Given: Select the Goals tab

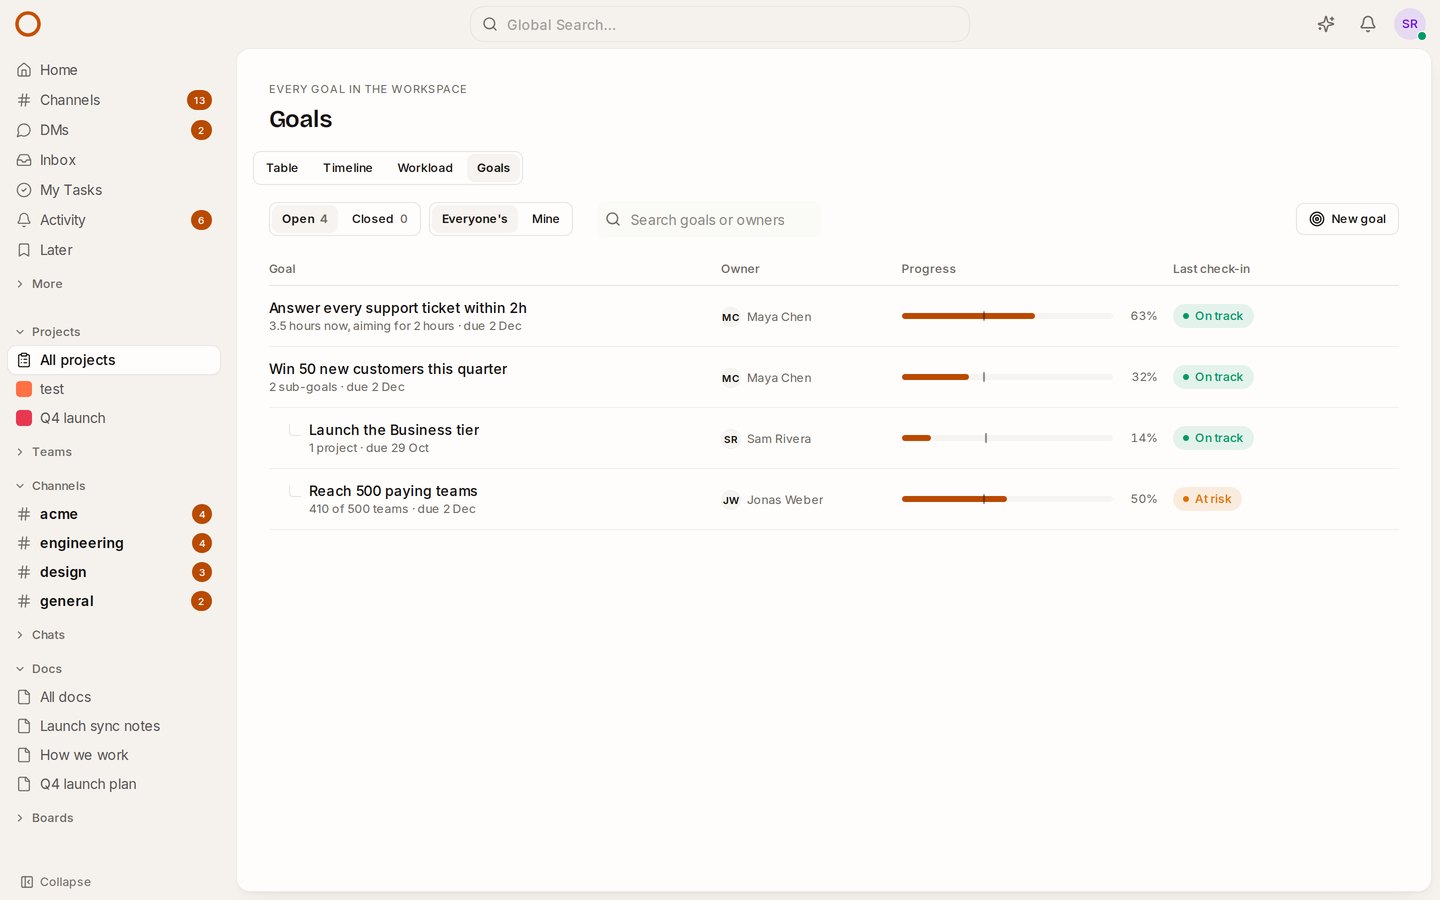Looking at the screenshot, I should click(494, 168).
